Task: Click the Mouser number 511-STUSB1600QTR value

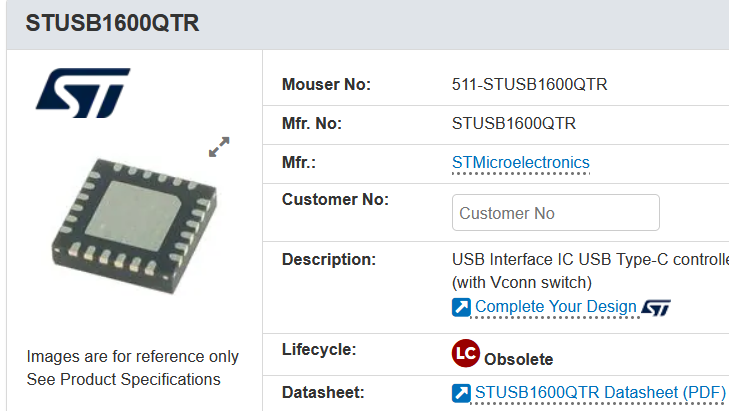Action: pyautogui.click(x=529, y=85)
